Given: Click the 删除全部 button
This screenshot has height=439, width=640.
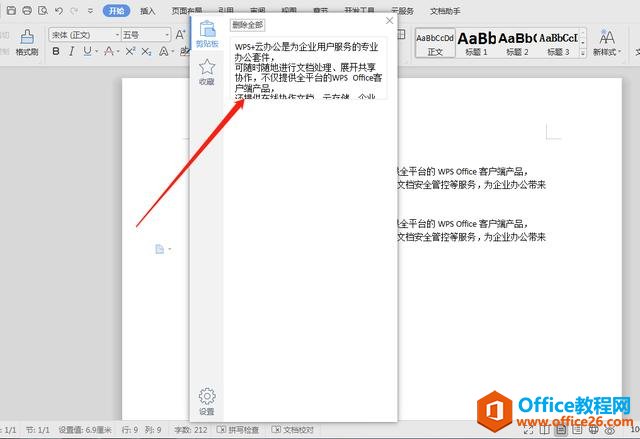Looking at the screenshot, I should pyautogui.click(x=247, y=25).
